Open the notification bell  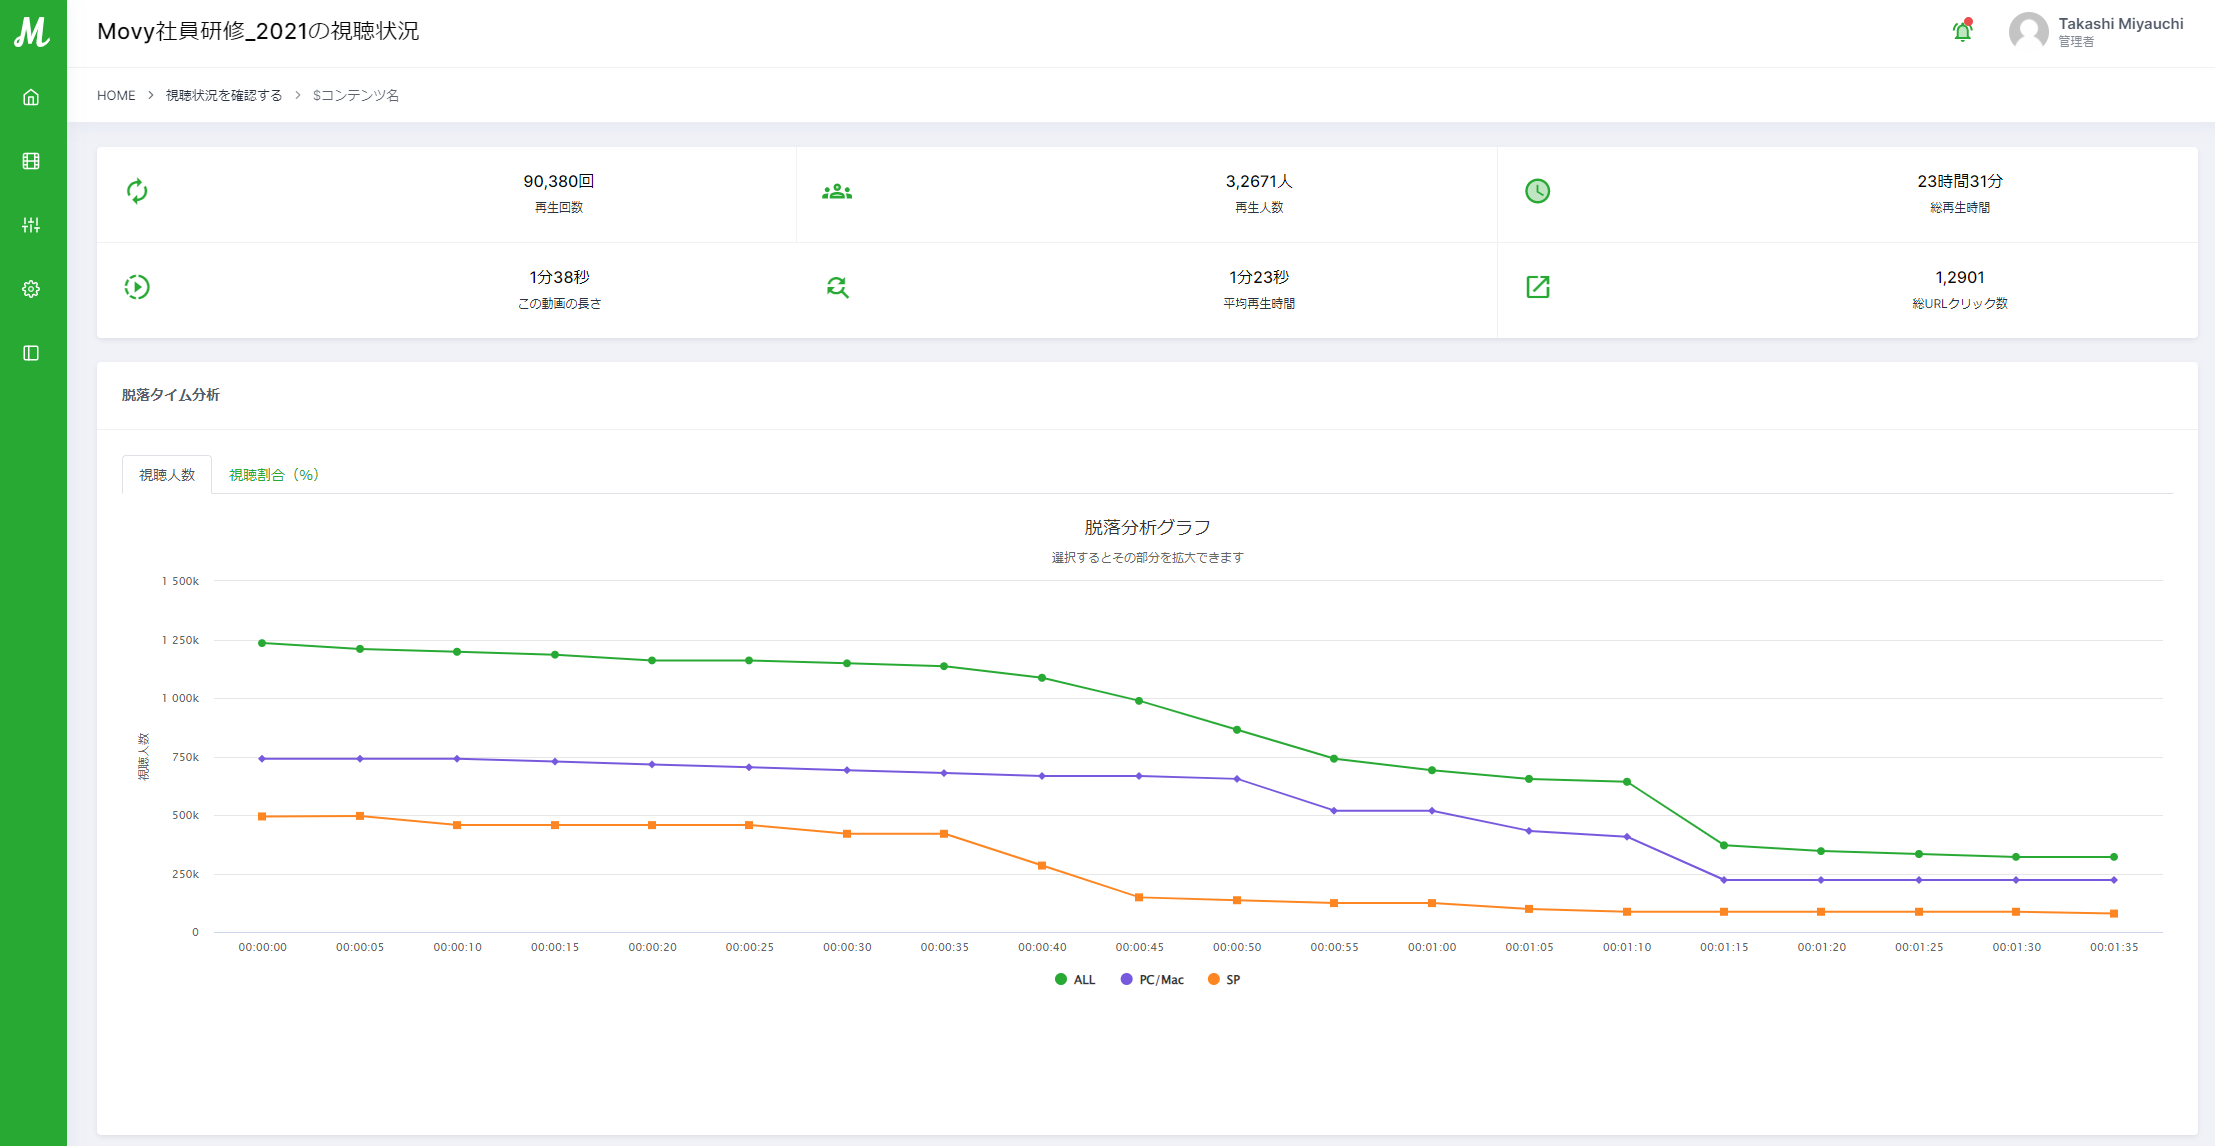point(1962,31)
